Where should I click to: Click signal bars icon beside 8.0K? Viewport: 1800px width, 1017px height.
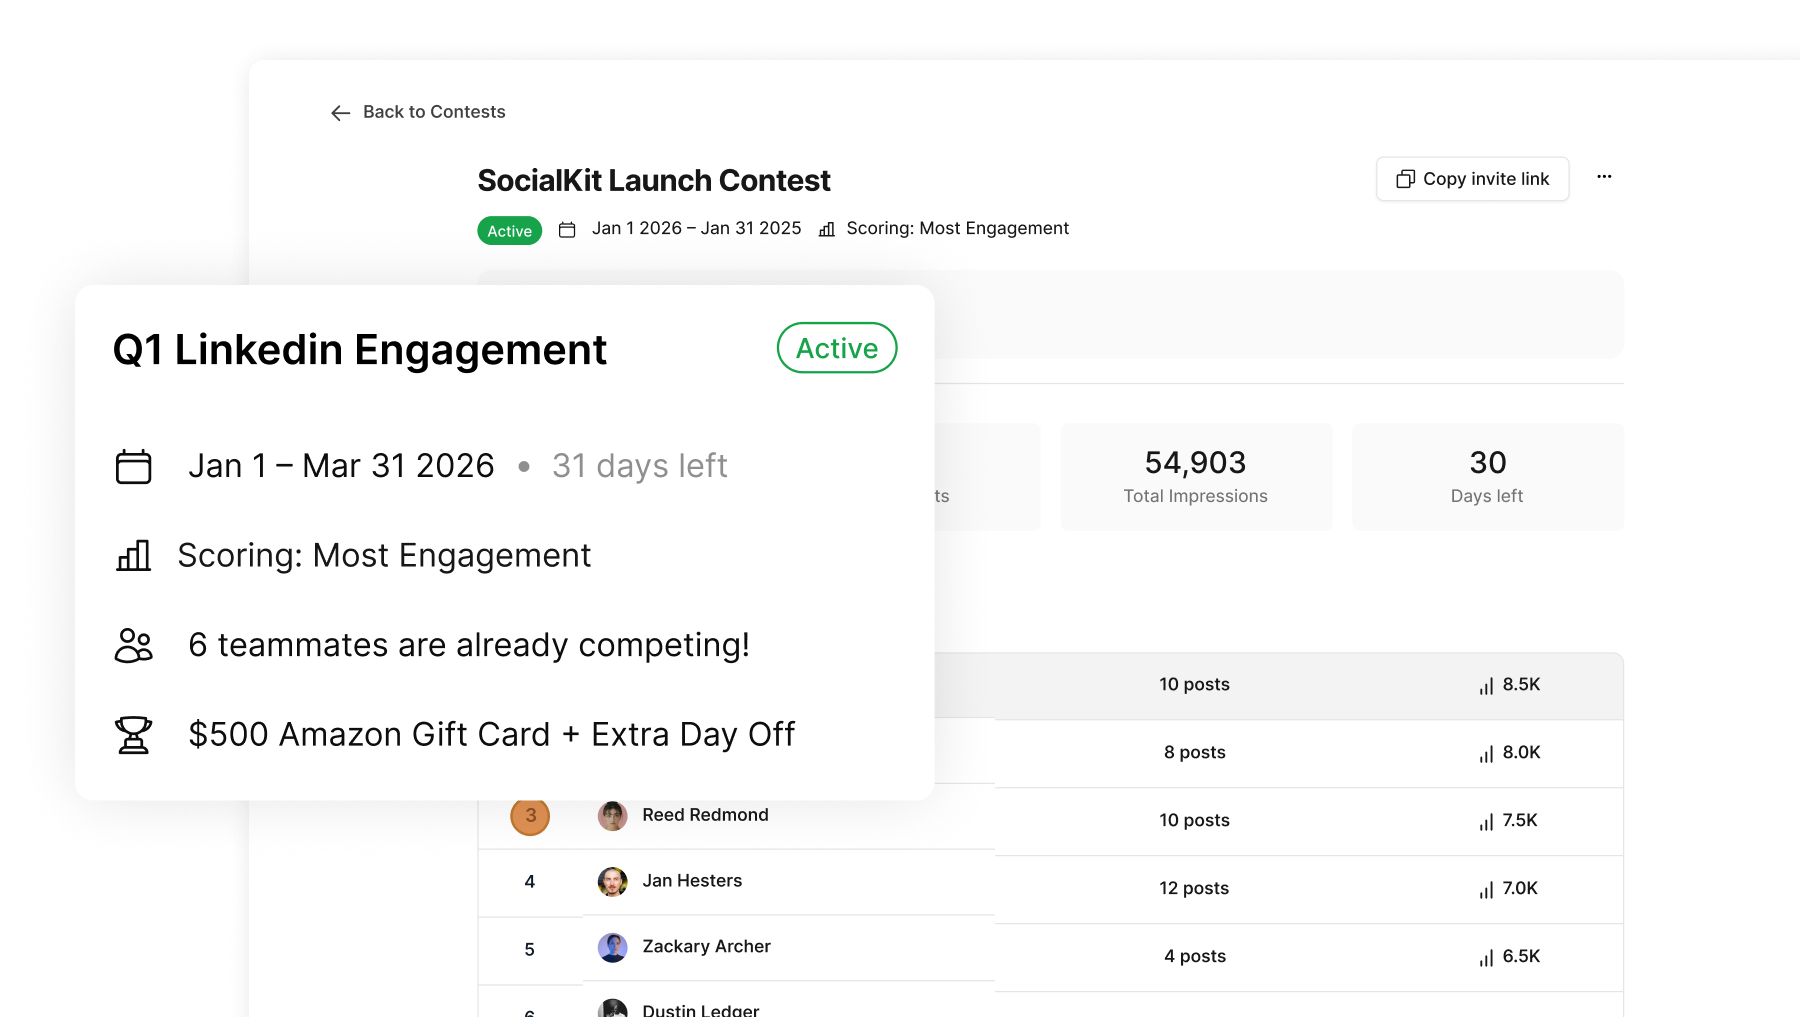1486,754
